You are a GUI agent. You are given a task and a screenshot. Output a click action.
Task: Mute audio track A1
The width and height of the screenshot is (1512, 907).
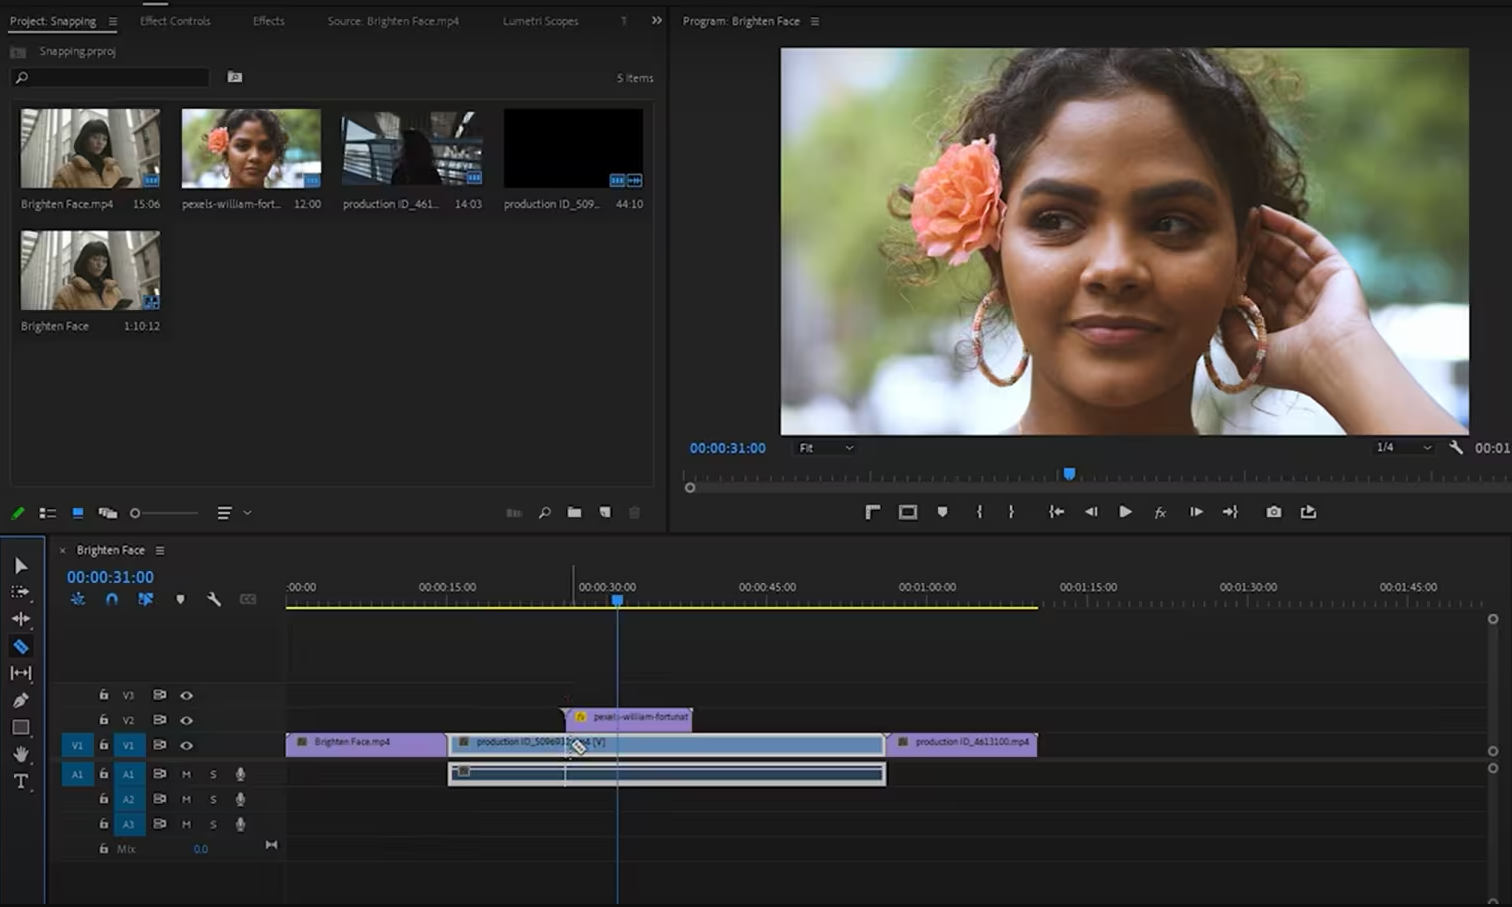pyautogui.click(x=186, y=774)
